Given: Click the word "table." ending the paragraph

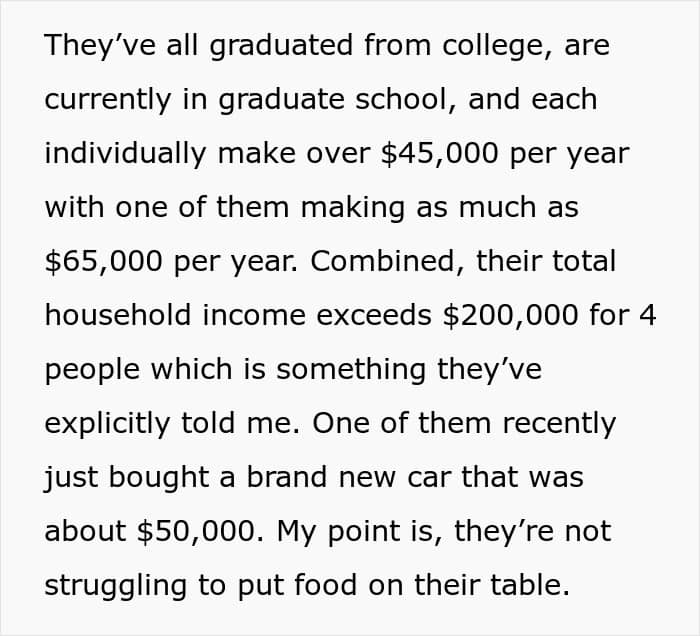Looking at the screenshot, I should tap(530, 585).
